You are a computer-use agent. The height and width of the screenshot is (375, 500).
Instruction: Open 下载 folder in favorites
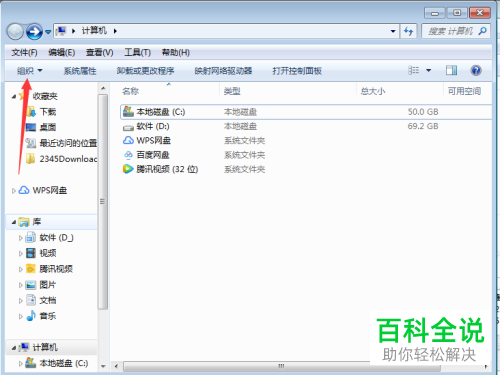click(48, 112)
